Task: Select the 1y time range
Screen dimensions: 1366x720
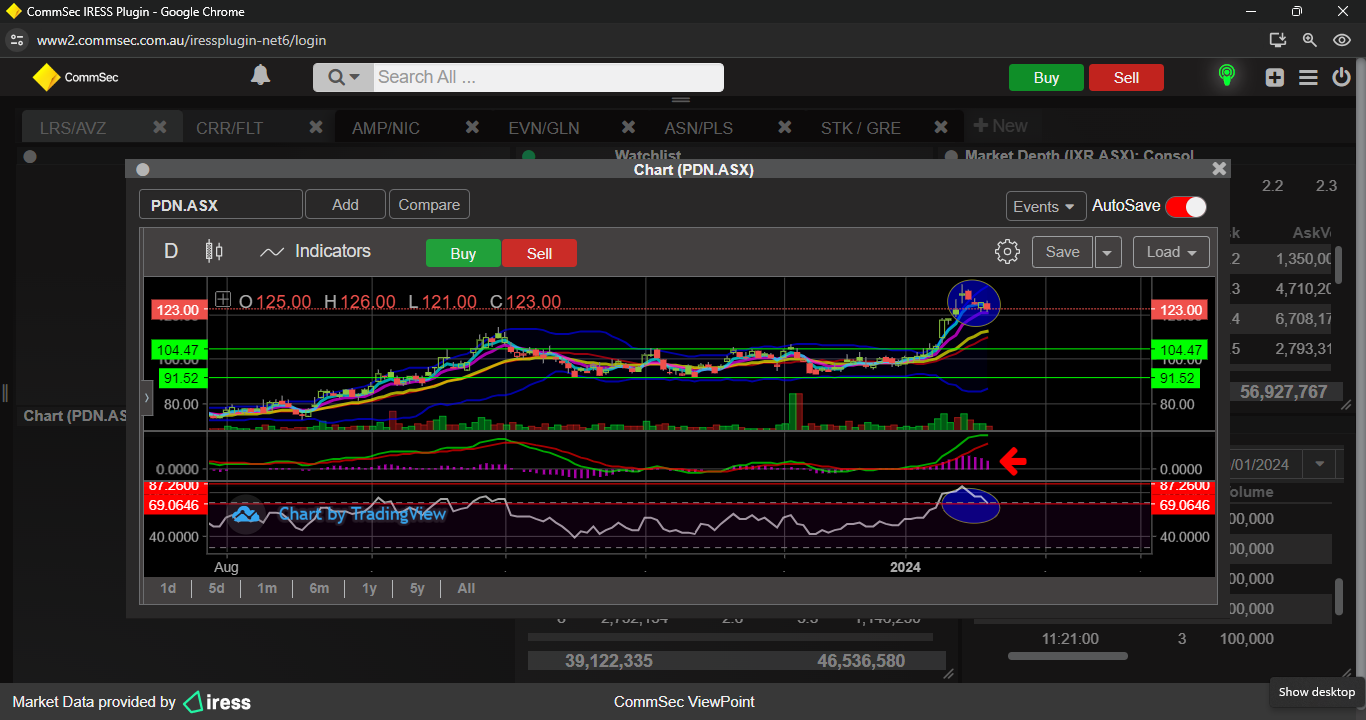Action: point(369,588)
